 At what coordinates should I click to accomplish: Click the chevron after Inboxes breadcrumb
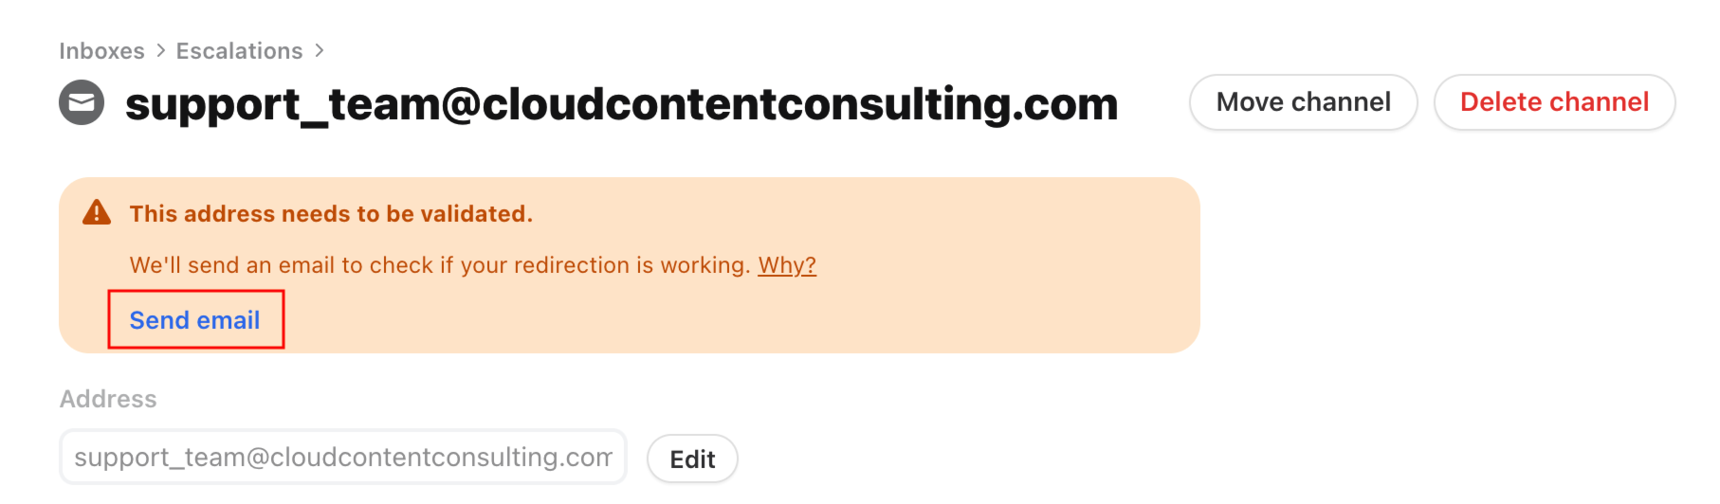pyautogui.click(x=160, y=50)
